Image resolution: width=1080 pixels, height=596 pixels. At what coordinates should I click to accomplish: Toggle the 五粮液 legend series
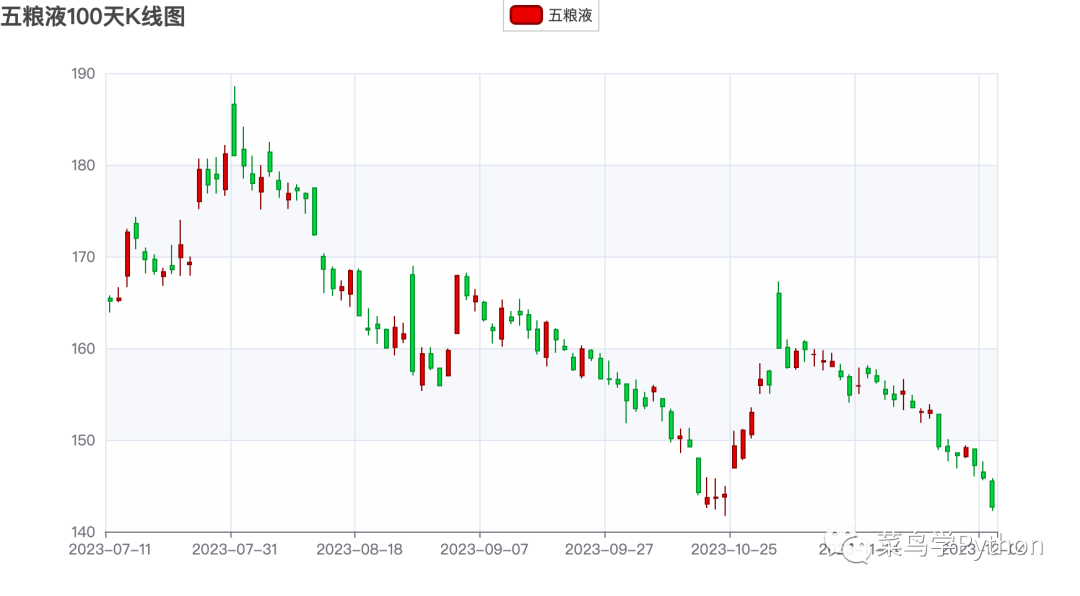tap(551, 15)
